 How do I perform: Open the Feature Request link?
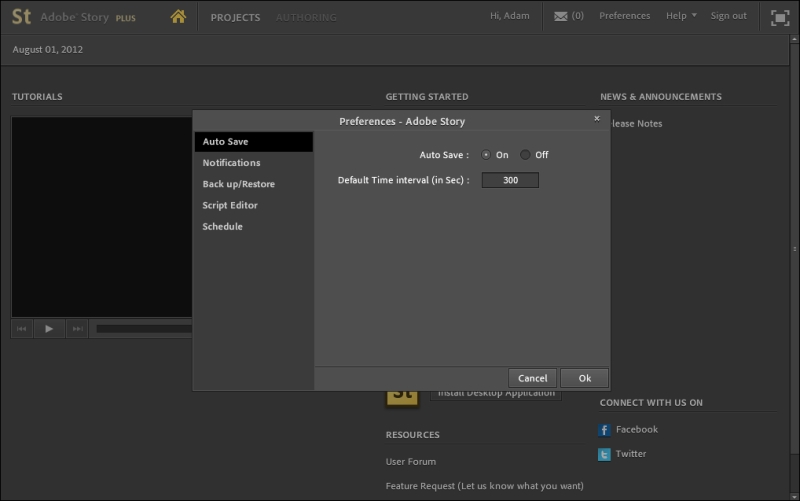pyautogui.click(x=484, y=486)
